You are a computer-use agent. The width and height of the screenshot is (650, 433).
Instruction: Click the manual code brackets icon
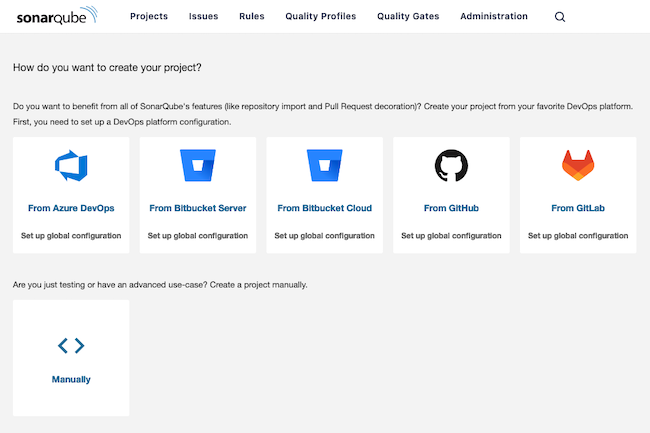click(71, 346)
